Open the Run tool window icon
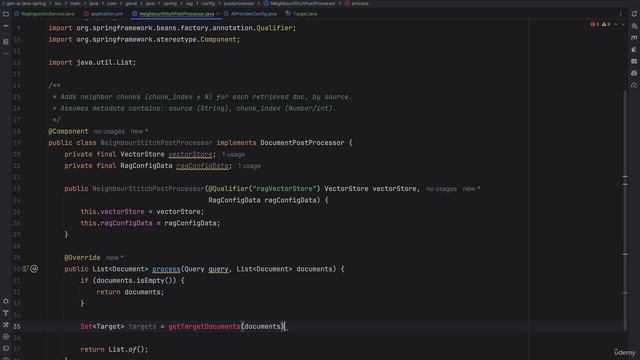This screenshot has width=640, height=360. [6, 337]
